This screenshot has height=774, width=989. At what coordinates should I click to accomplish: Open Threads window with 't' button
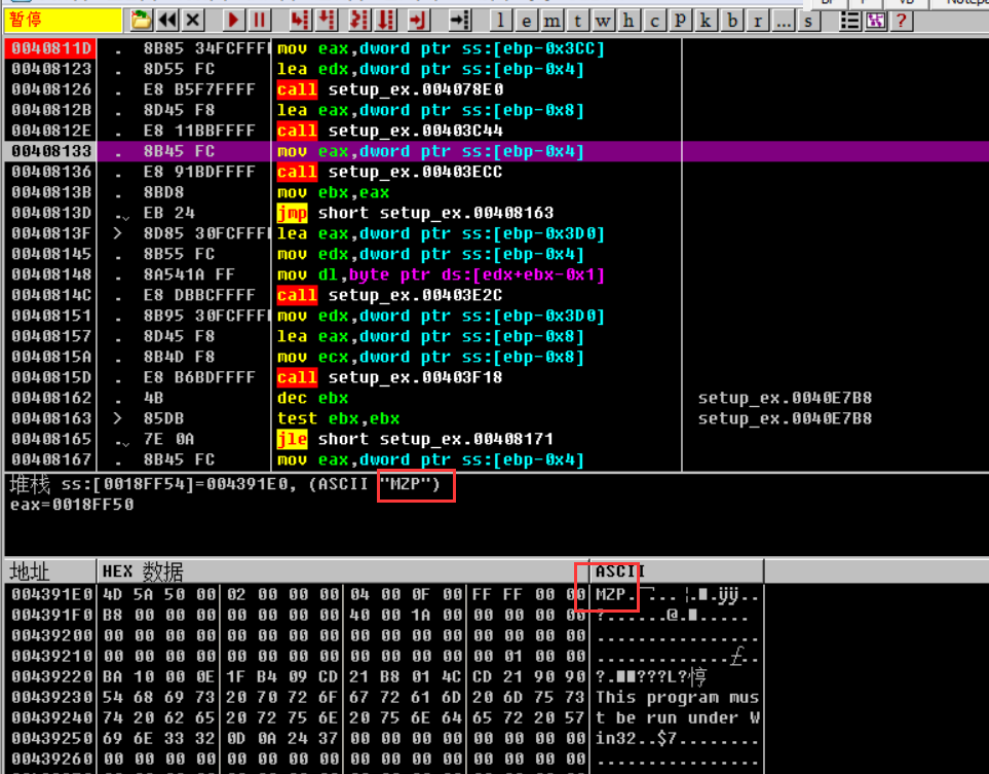[x=578, y=21]
